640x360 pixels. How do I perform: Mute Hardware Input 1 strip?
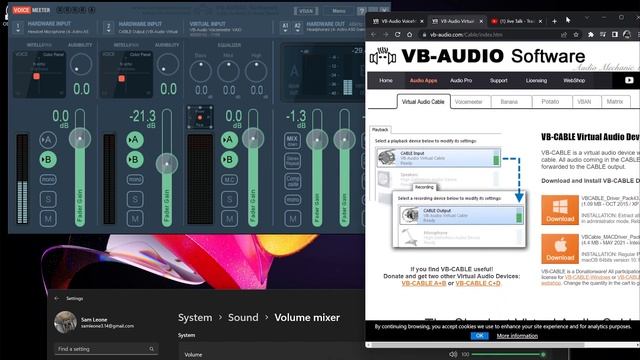48,219
